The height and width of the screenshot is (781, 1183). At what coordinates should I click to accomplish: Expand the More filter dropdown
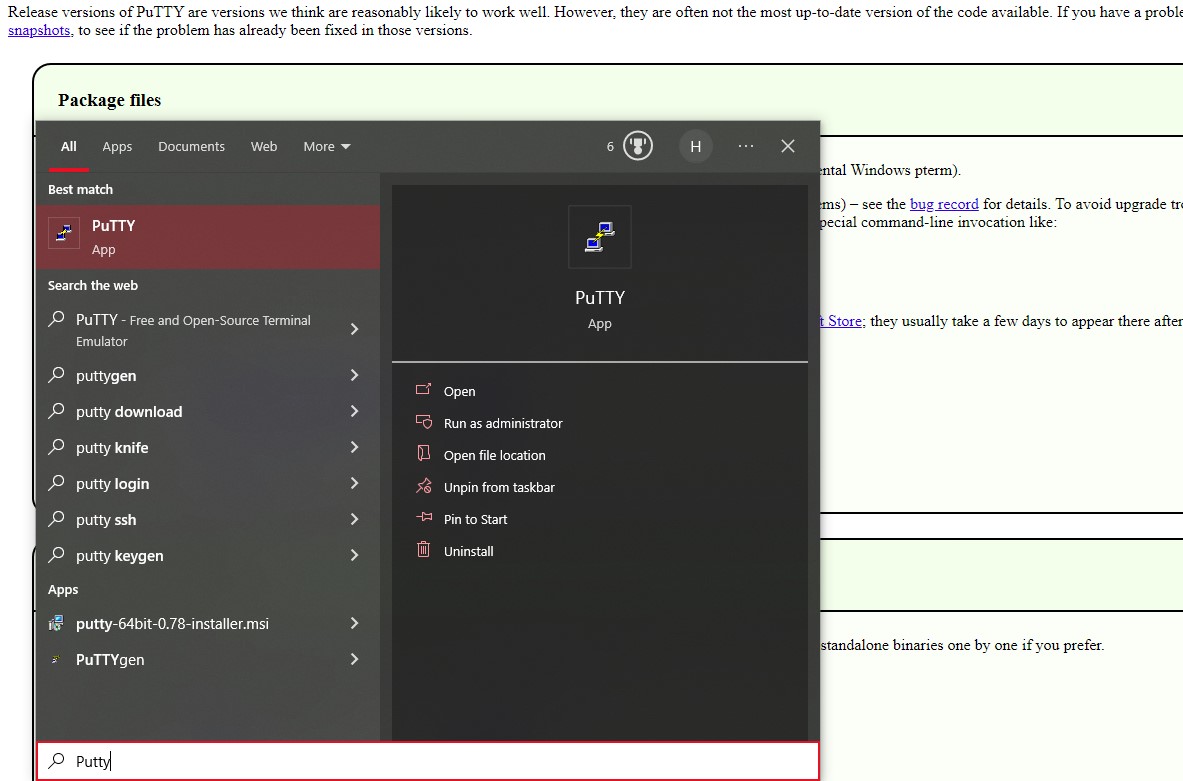click(x=327, y=146)
